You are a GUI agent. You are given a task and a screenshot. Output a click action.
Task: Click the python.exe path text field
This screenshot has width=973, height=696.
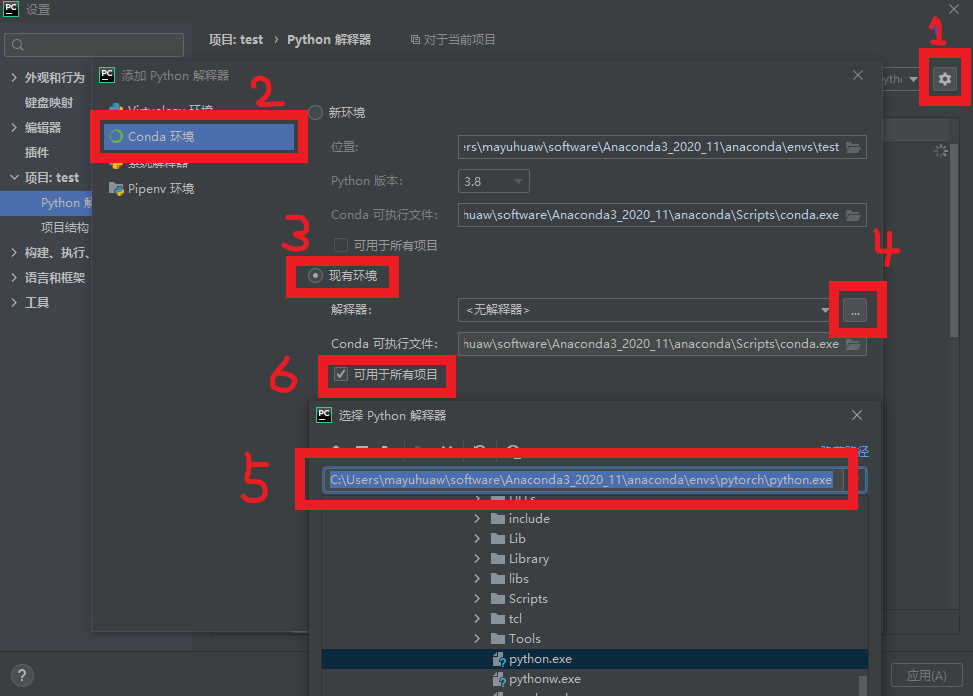tap(594, 480)
